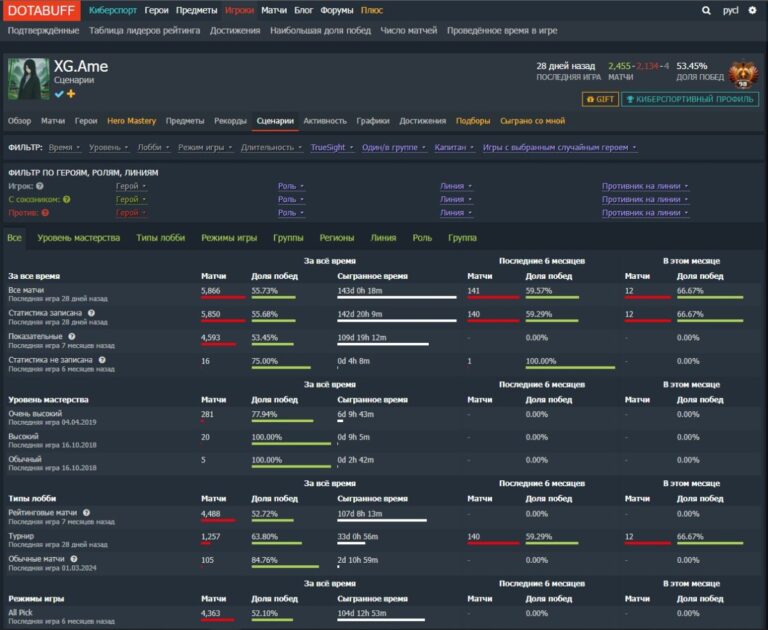
Task: Select Блог in top navigation
Action: [x=304, y=10]
